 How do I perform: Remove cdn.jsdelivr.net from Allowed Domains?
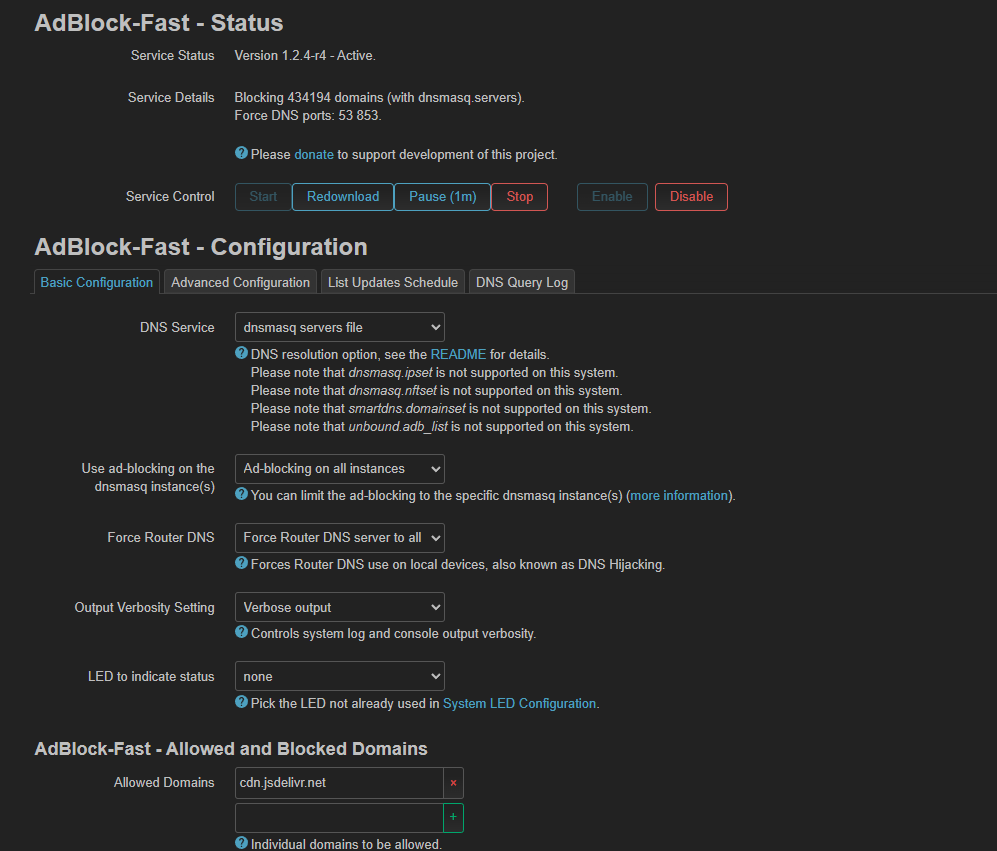coord(453,783)
